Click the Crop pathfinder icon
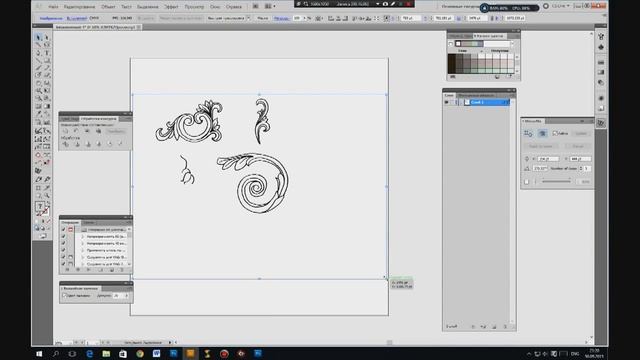Viewport: 640px width, 360px height. 98,144
